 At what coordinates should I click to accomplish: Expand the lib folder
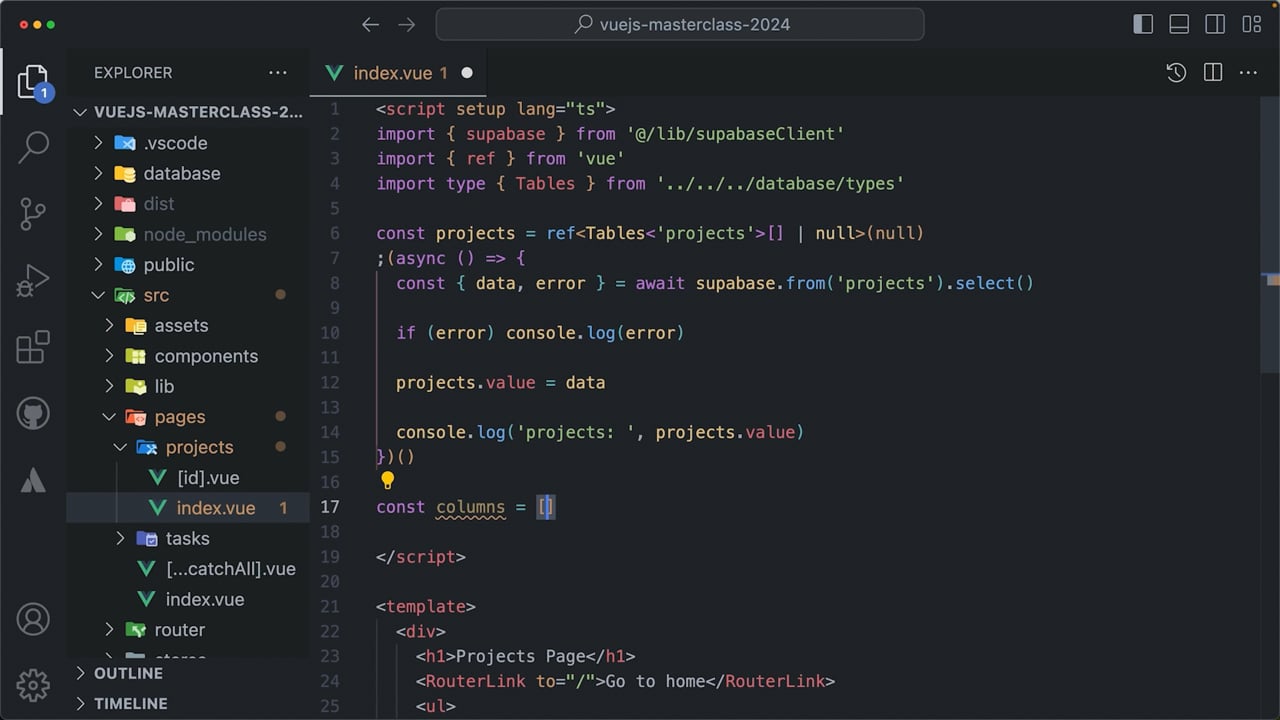click(x=188, y=386)
